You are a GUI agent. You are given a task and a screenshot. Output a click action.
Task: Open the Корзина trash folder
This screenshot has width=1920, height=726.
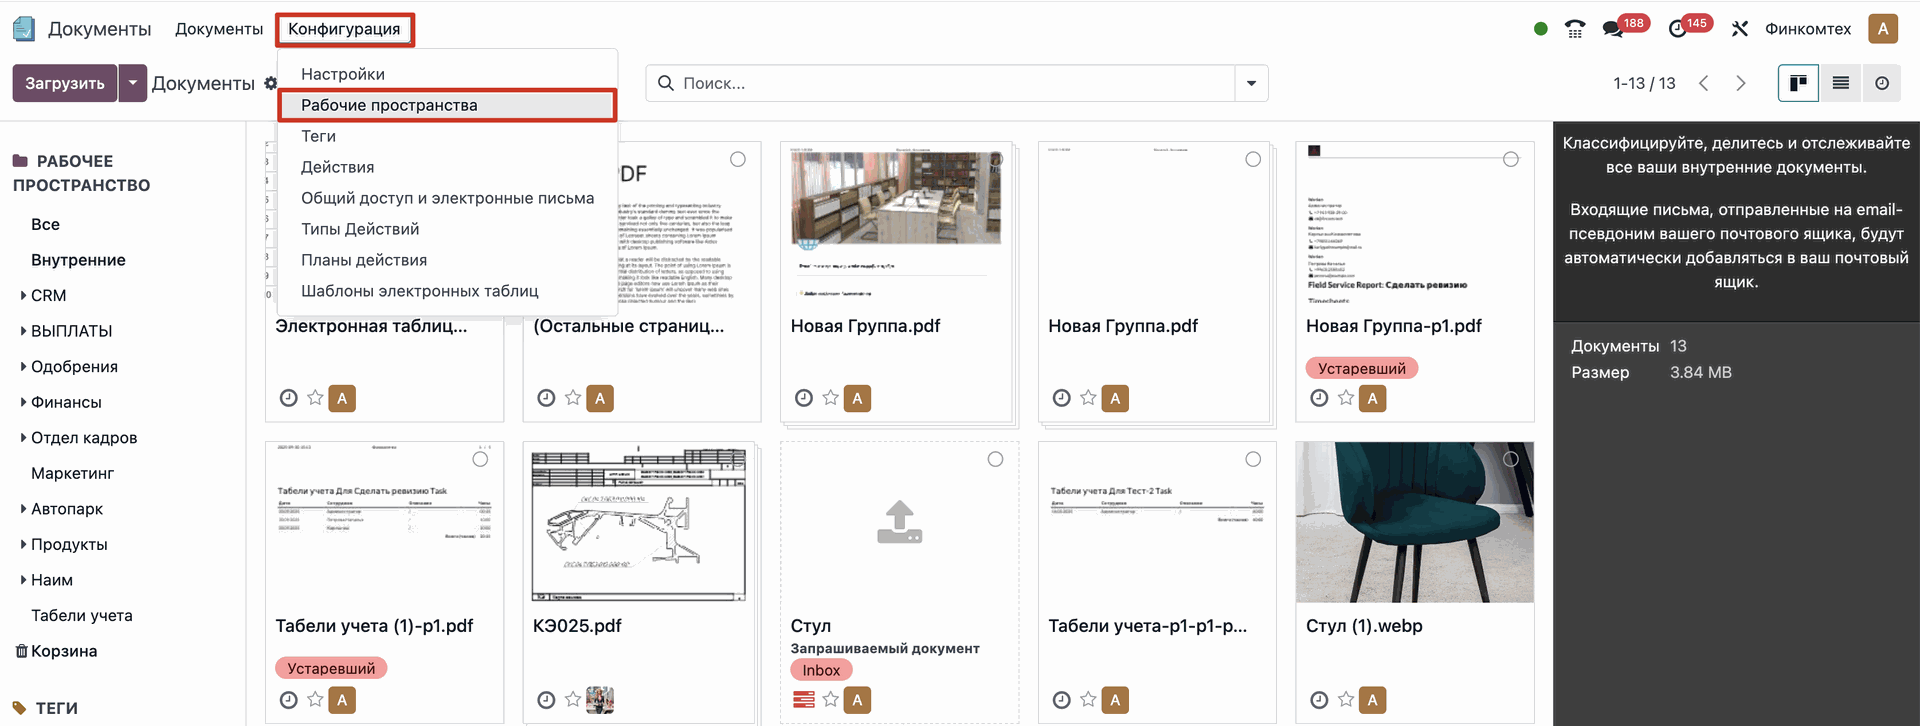(x=63, y=651)
